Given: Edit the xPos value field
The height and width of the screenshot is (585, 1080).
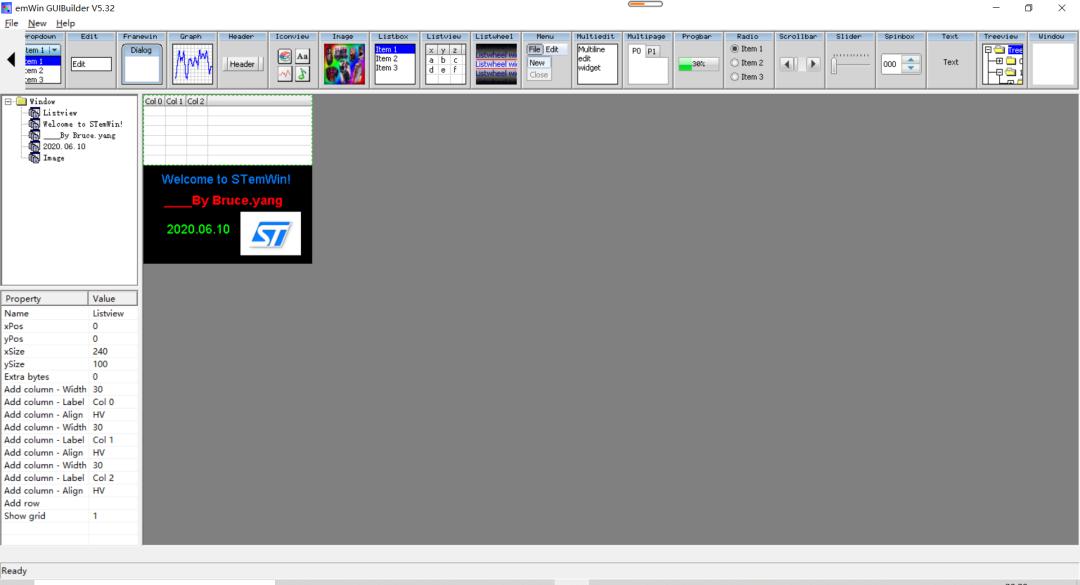Looking at the screenshot, I should point(114,326).
